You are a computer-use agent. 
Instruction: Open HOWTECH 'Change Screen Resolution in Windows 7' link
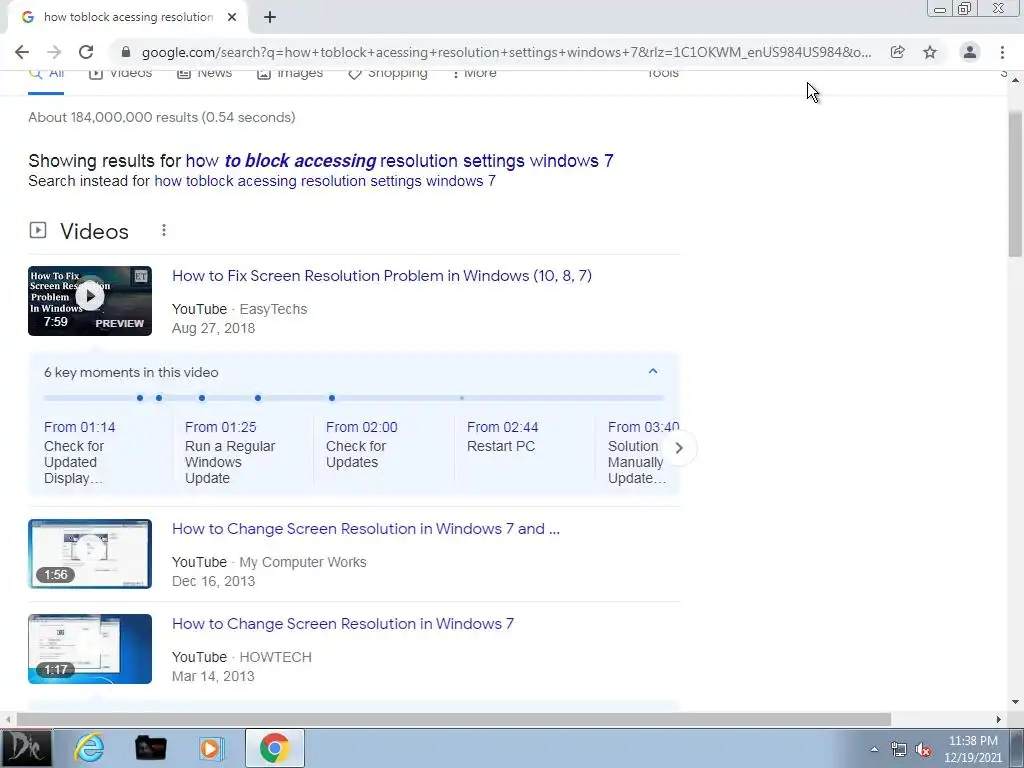[343, 624]
